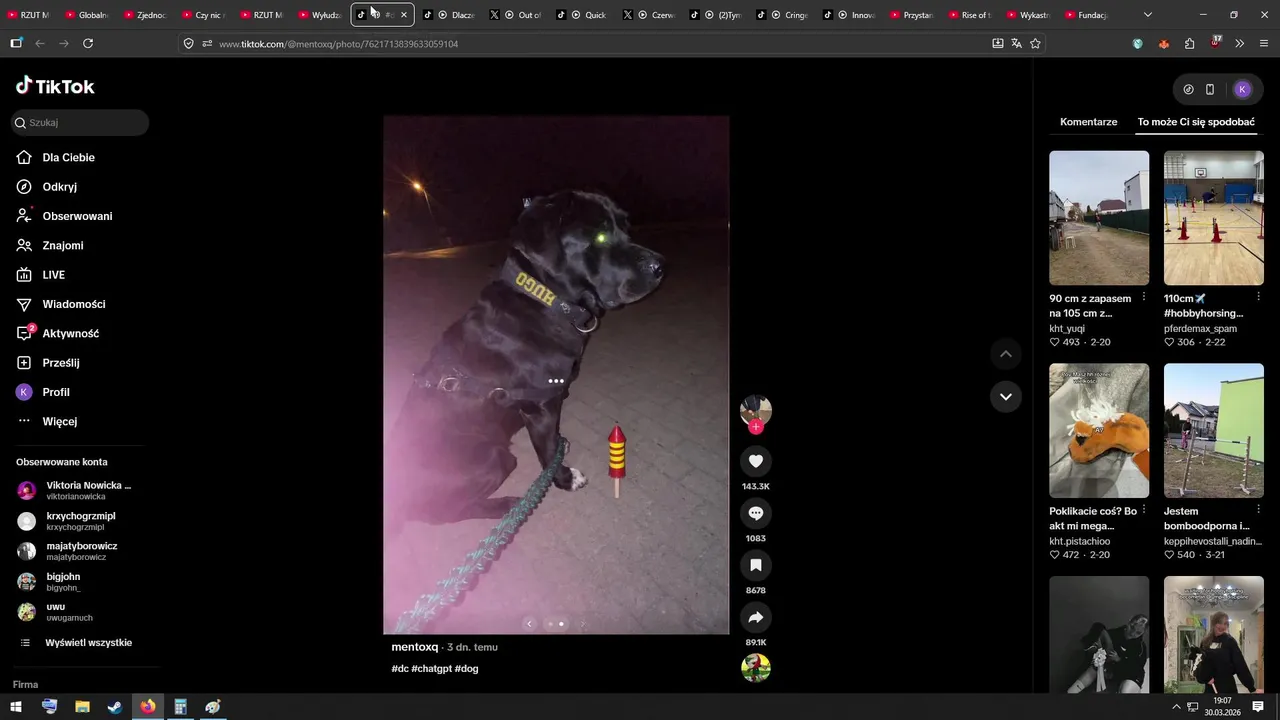Screen dimensions: 1280x720
Task: Open Steam from the taskbar
Action: (115, 707)
